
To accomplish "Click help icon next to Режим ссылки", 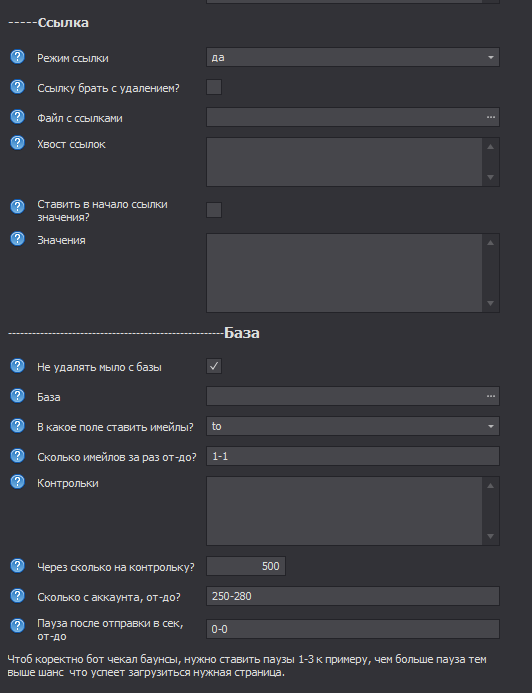I will click(17, 57).
